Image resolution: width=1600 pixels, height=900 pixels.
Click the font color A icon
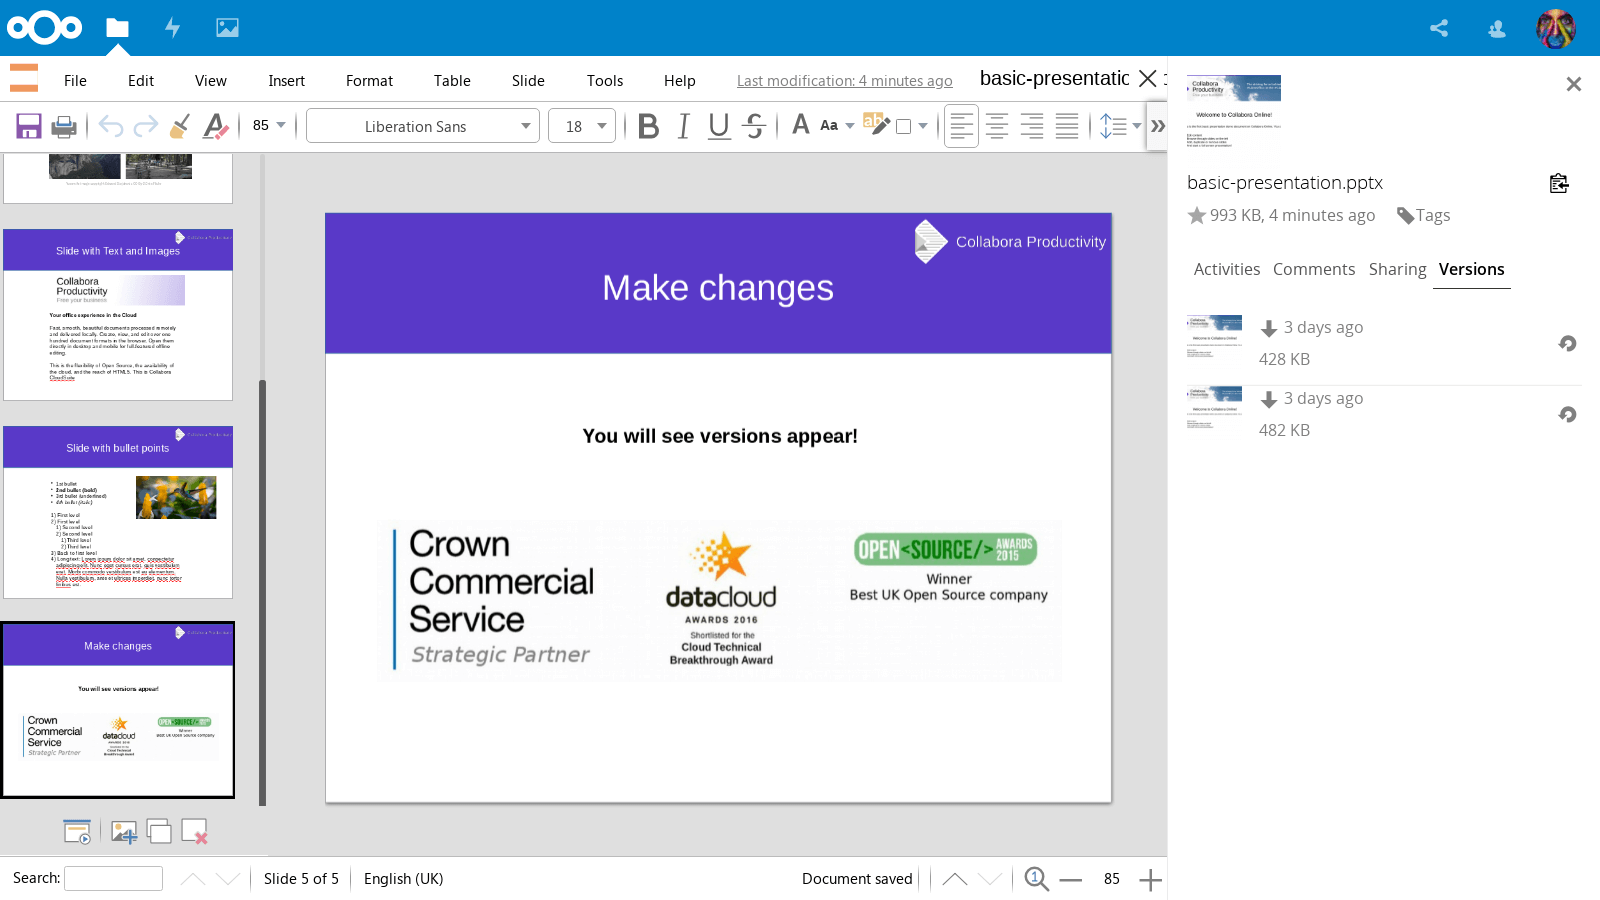tap(800, 125)
